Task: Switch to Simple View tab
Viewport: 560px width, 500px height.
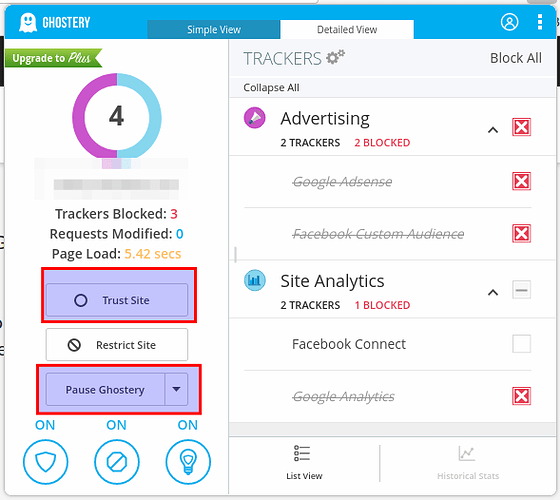Action: pyautogui.click(x=214, y=29)
